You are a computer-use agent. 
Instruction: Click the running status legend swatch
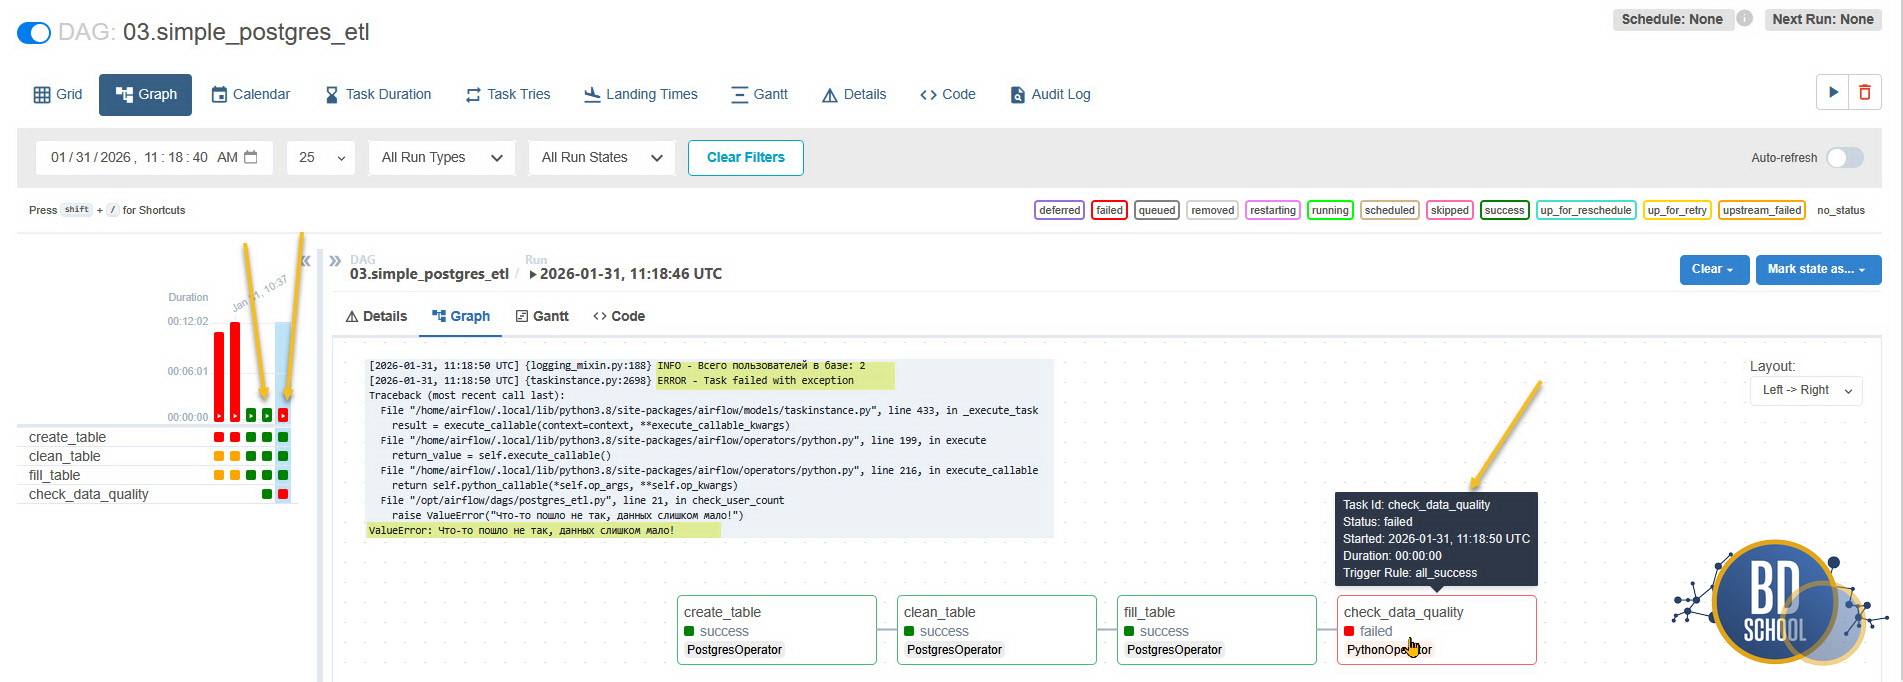point(1330,210)
